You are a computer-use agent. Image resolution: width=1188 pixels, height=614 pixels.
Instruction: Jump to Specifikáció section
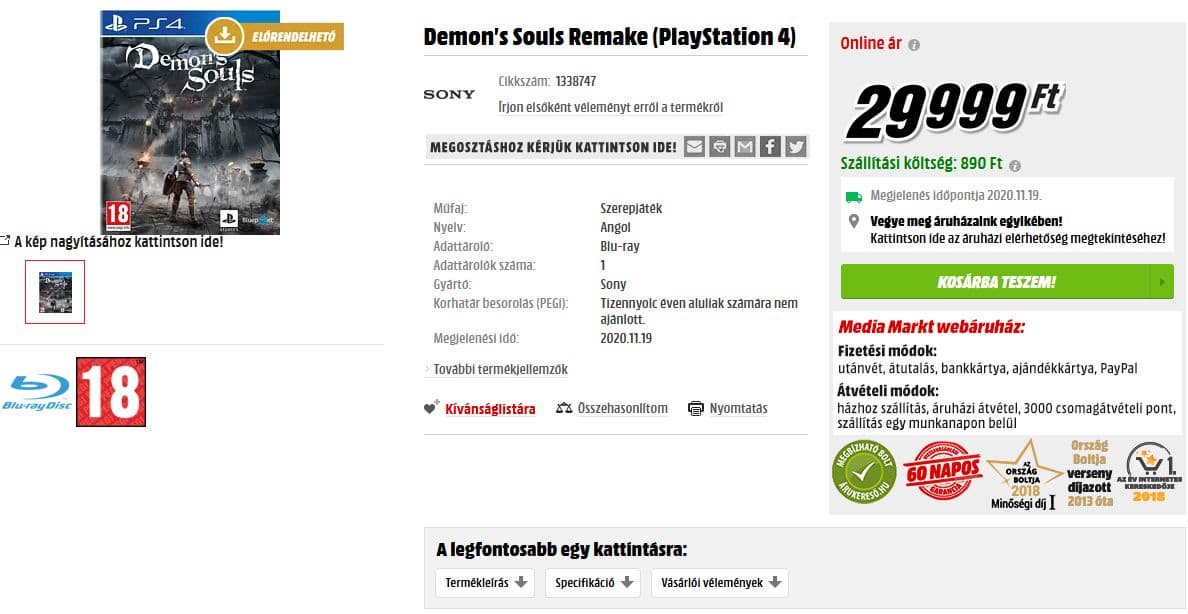tap(592, 583)
